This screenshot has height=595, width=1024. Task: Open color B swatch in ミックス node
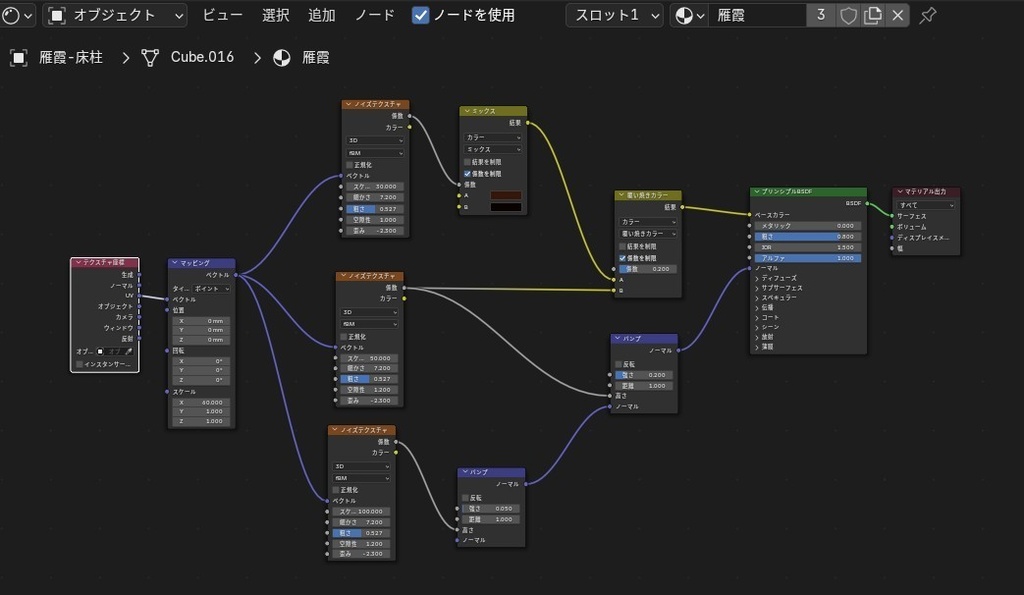506,207
